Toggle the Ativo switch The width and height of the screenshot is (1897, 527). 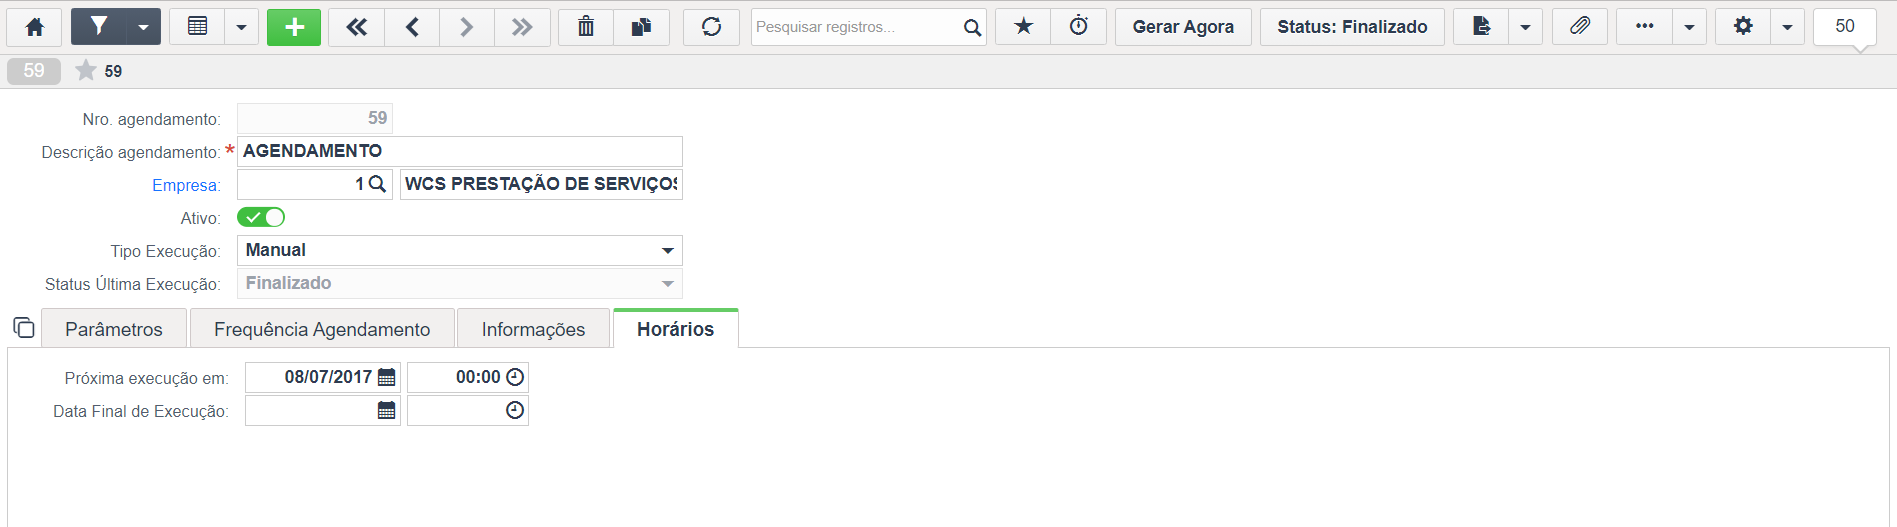[261, 217]
